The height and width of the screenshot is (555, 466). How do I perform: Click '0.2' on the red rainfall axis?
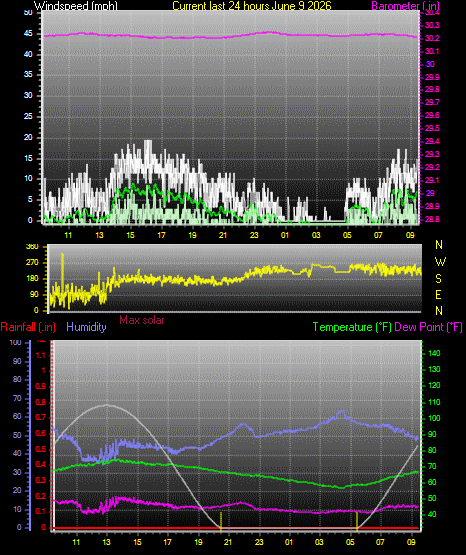41,496
